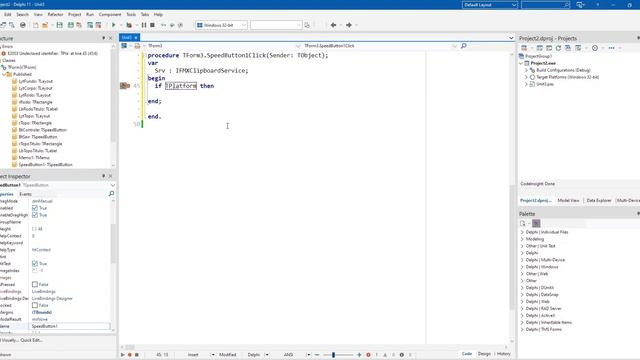
Task: Expand Delphi | DUnitX palette category
Action: pyautogui.click(x=522, y=288)
